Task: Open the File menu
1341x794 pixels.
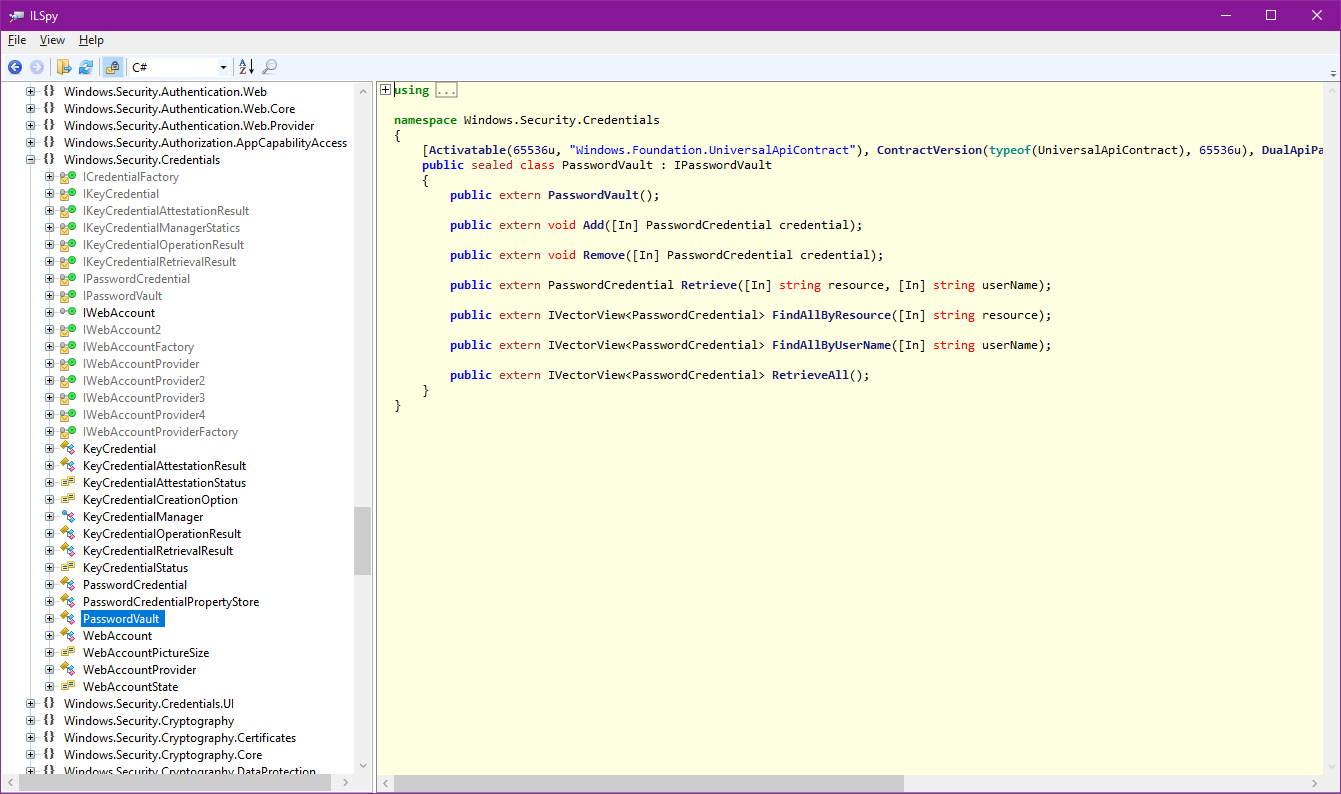Action: pyautogui.click(x=17, y=40)
